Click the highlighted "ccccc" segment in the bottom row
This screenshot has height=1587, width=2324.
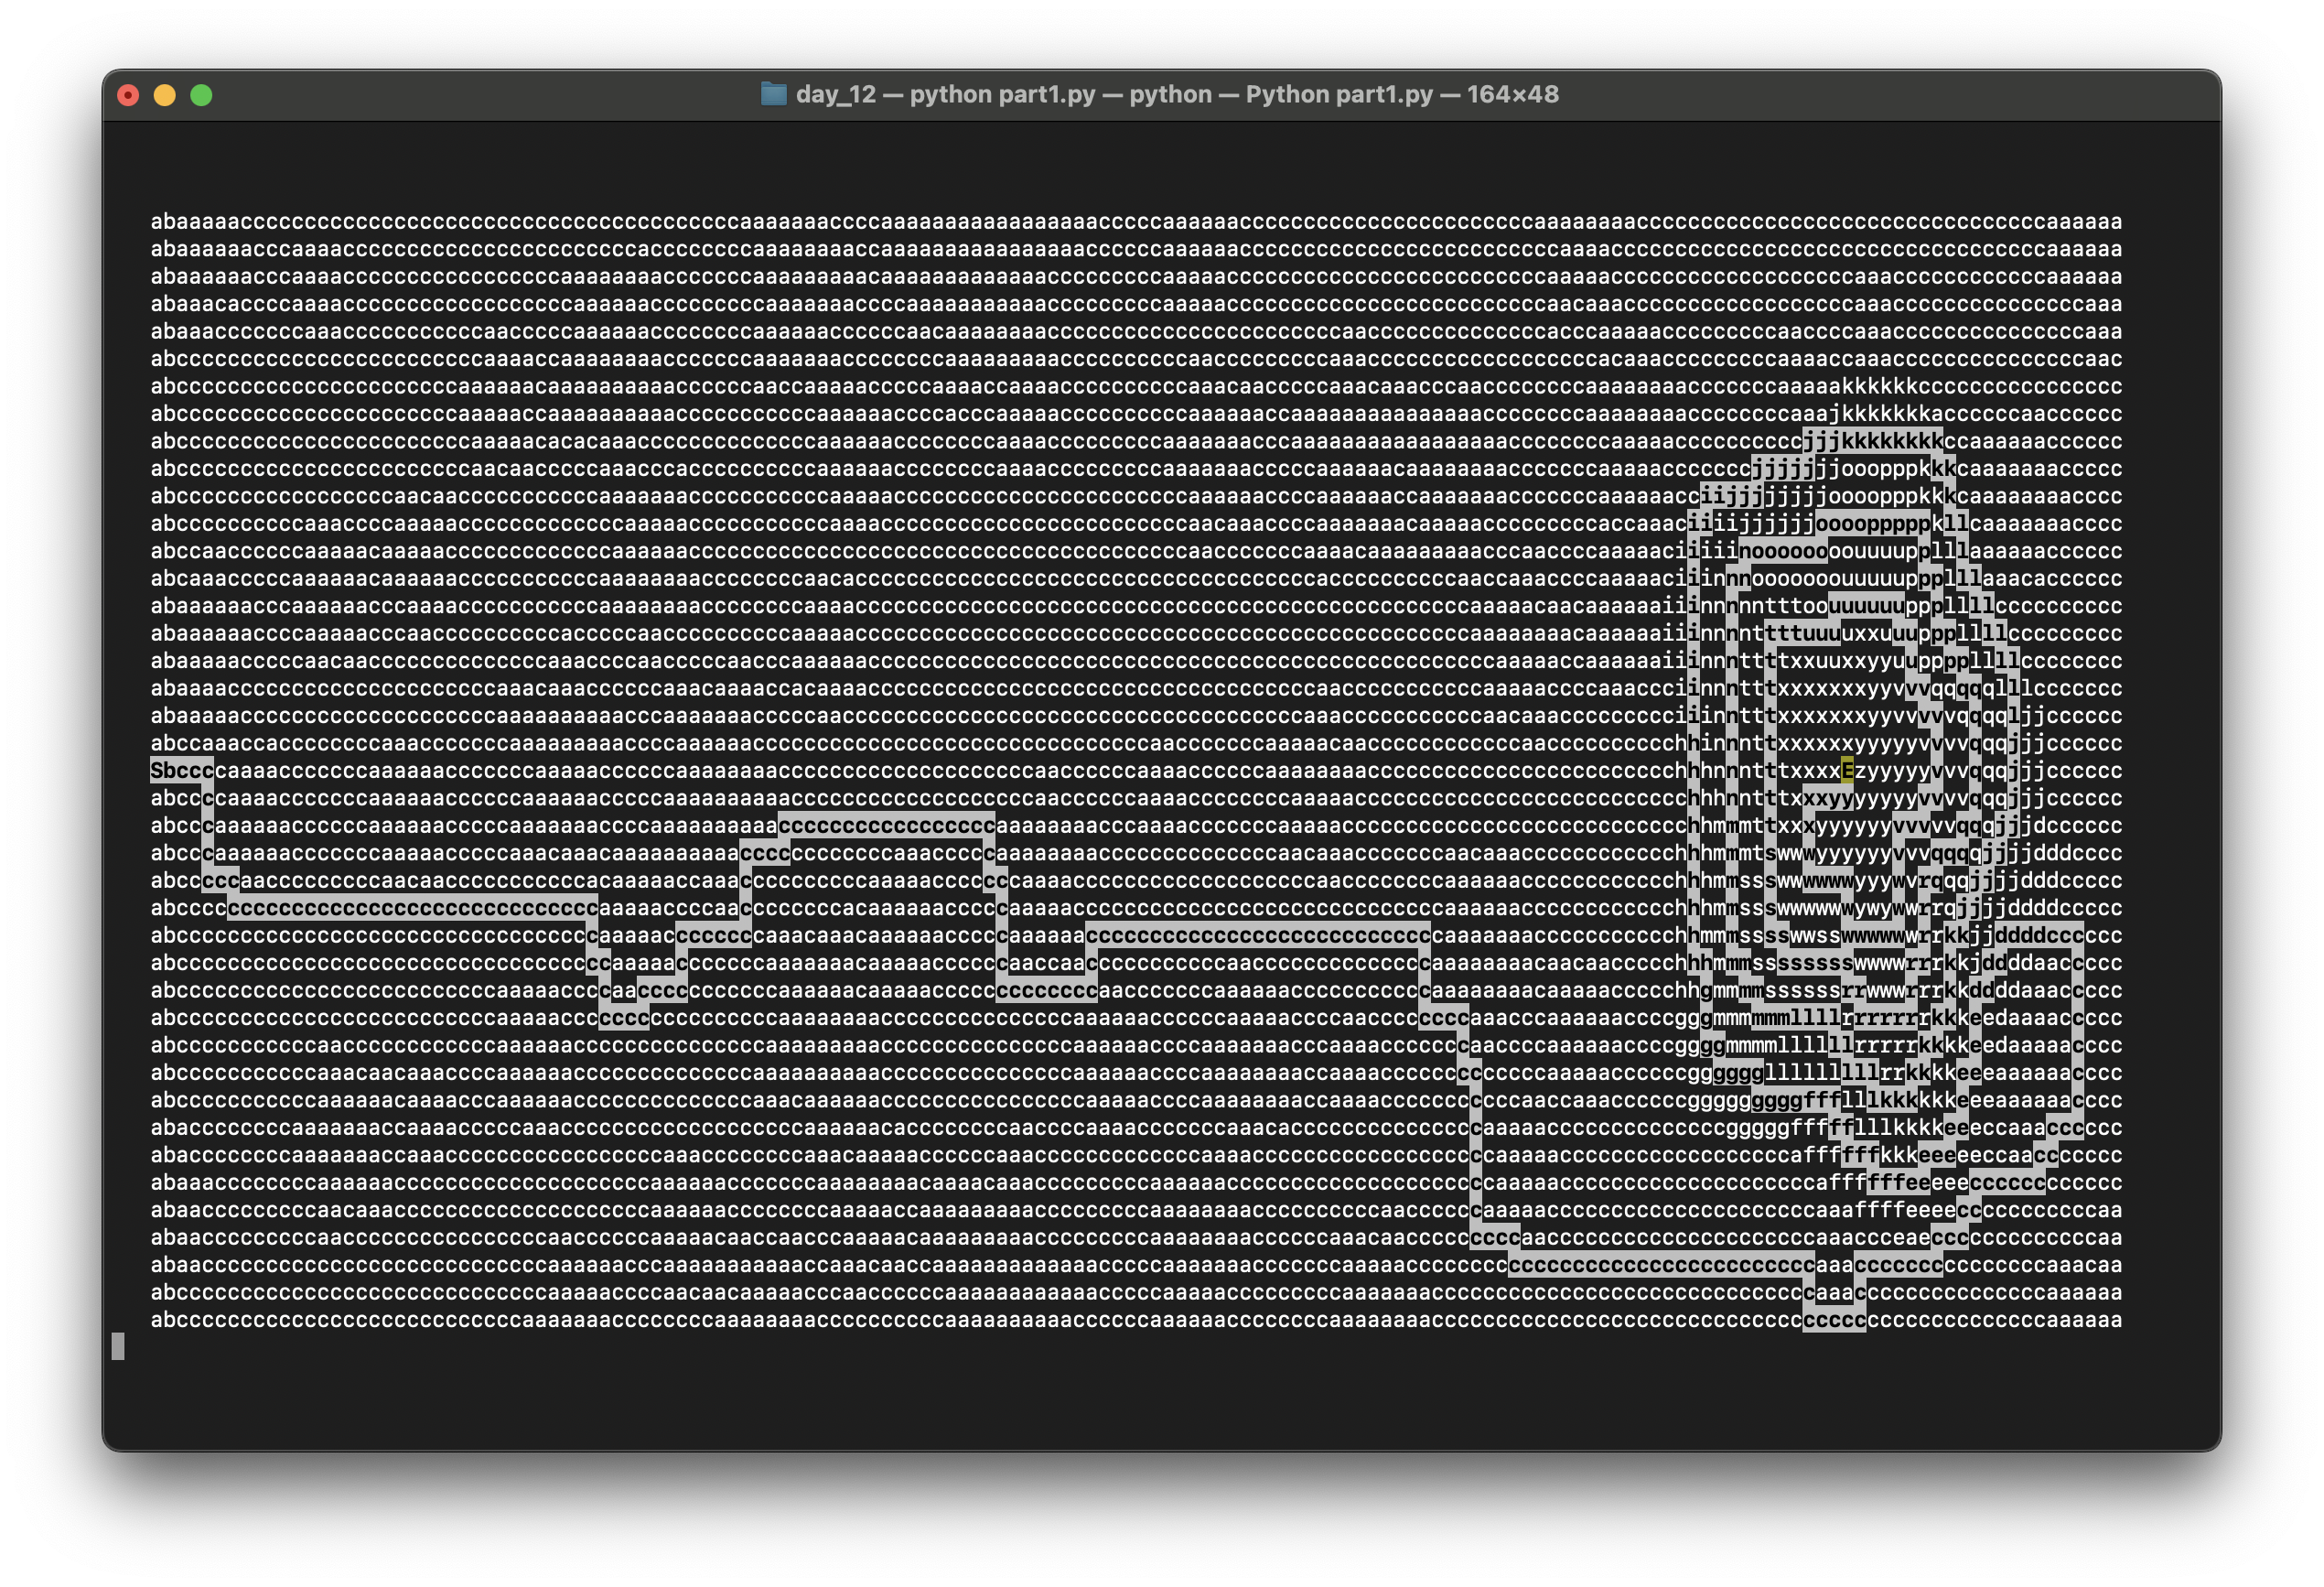point(1834,1320)
